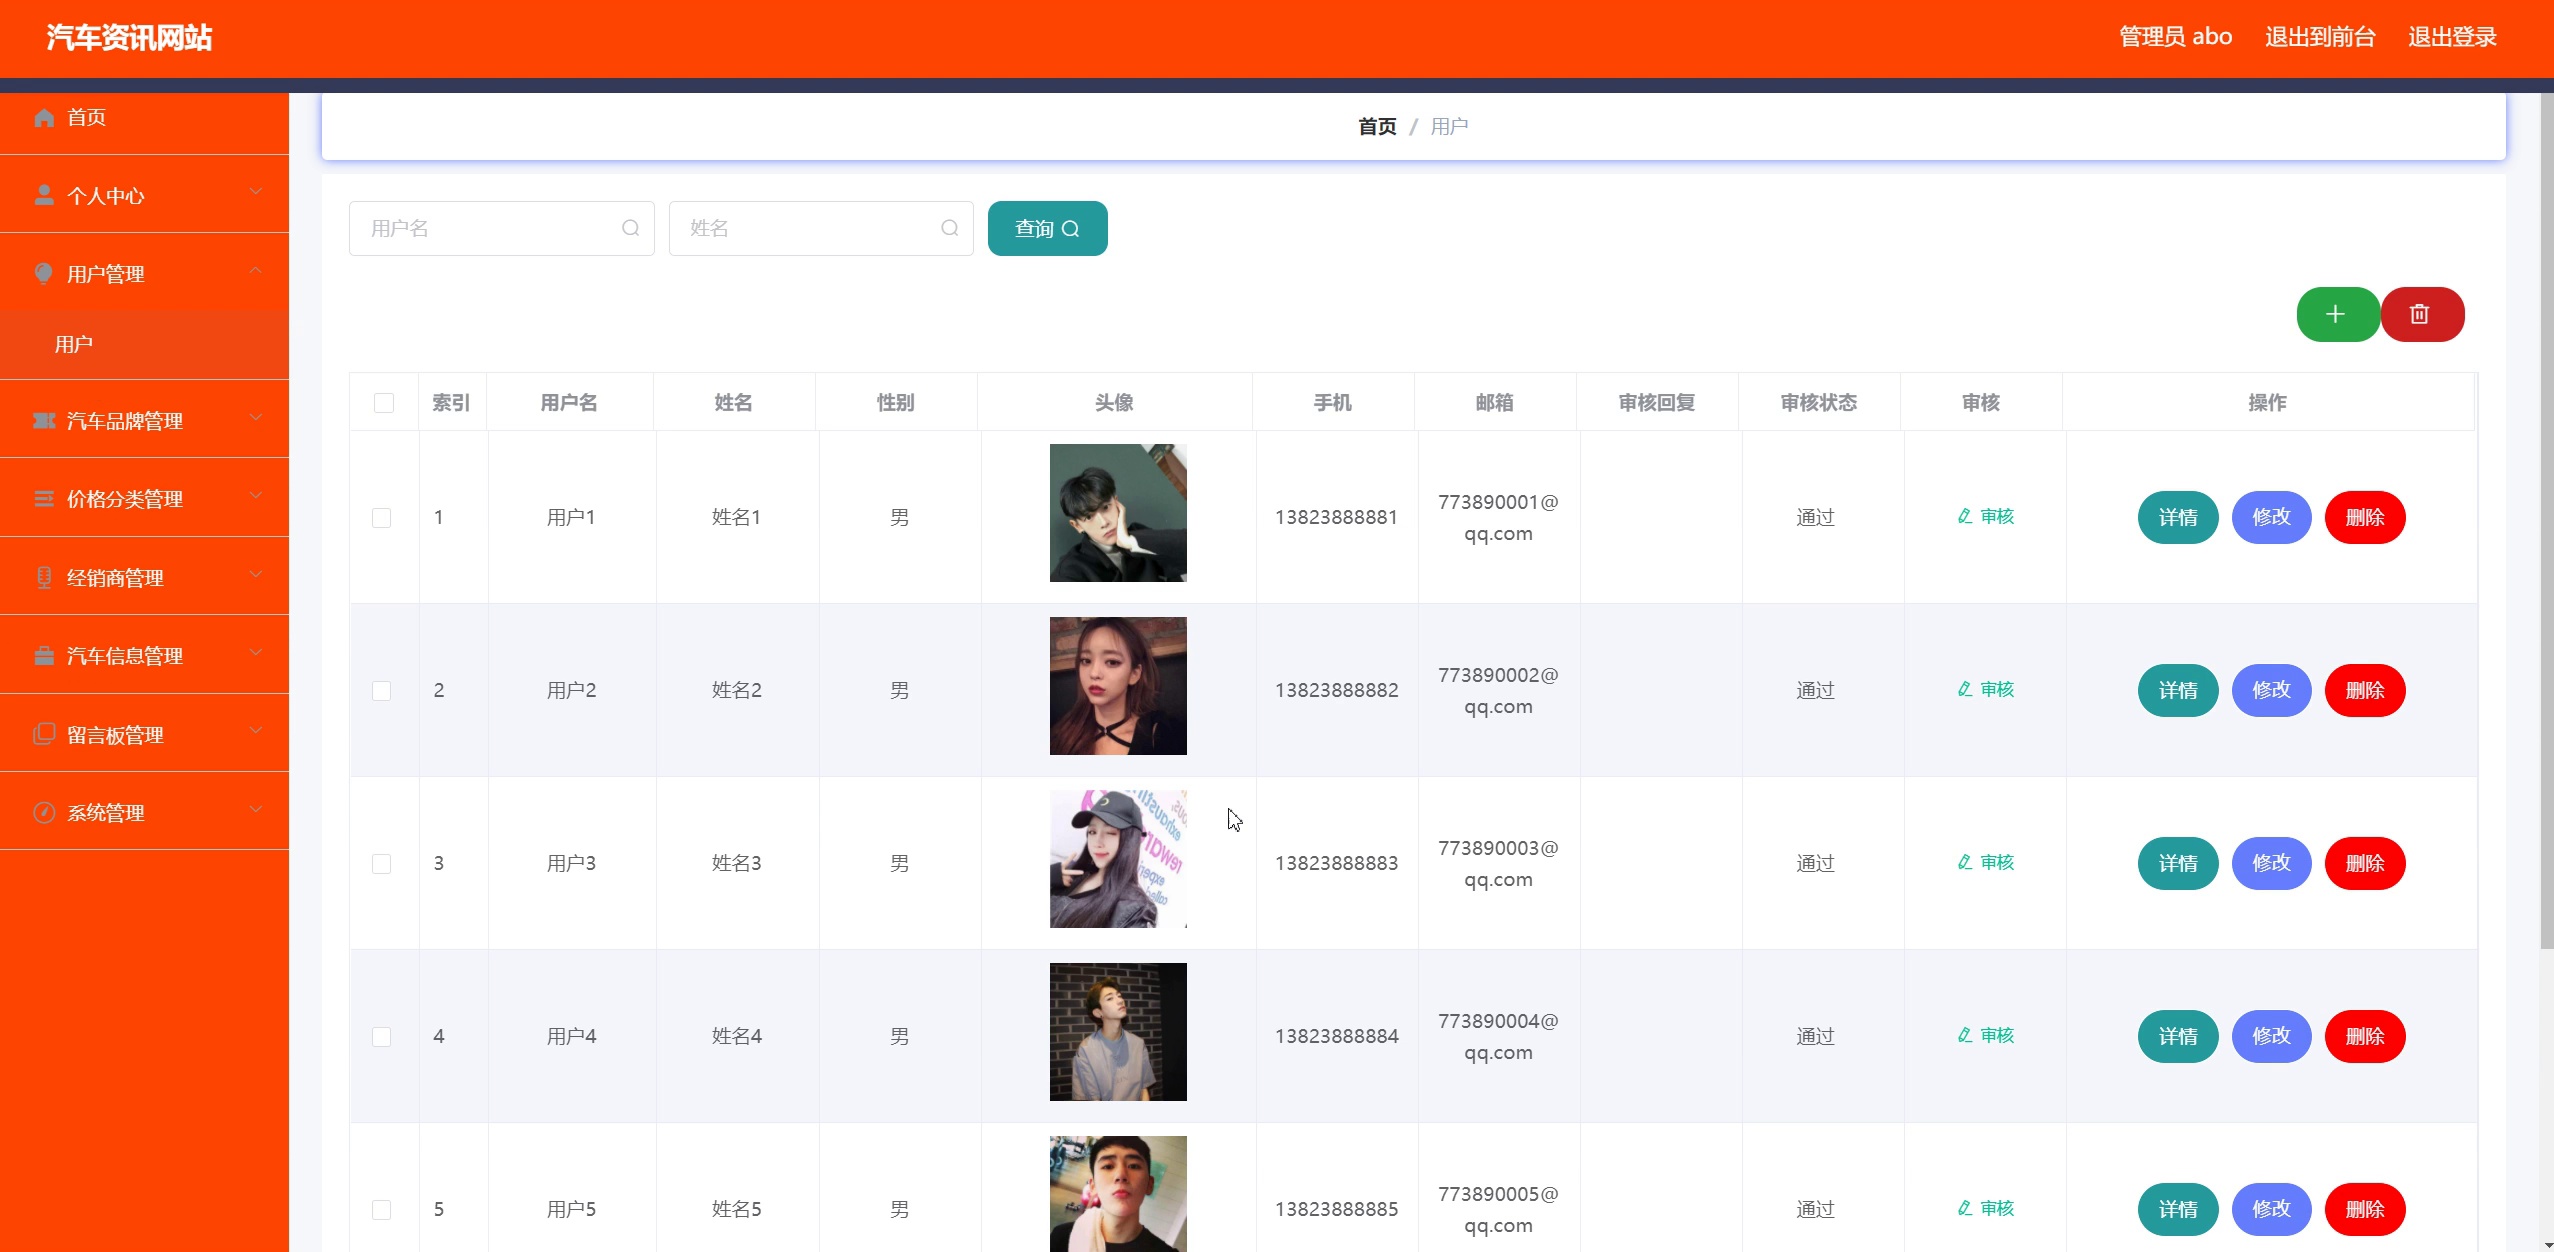2554x1252 pixels.
Task: Check the row checkbox for 用户2
Action: point(382,691)
